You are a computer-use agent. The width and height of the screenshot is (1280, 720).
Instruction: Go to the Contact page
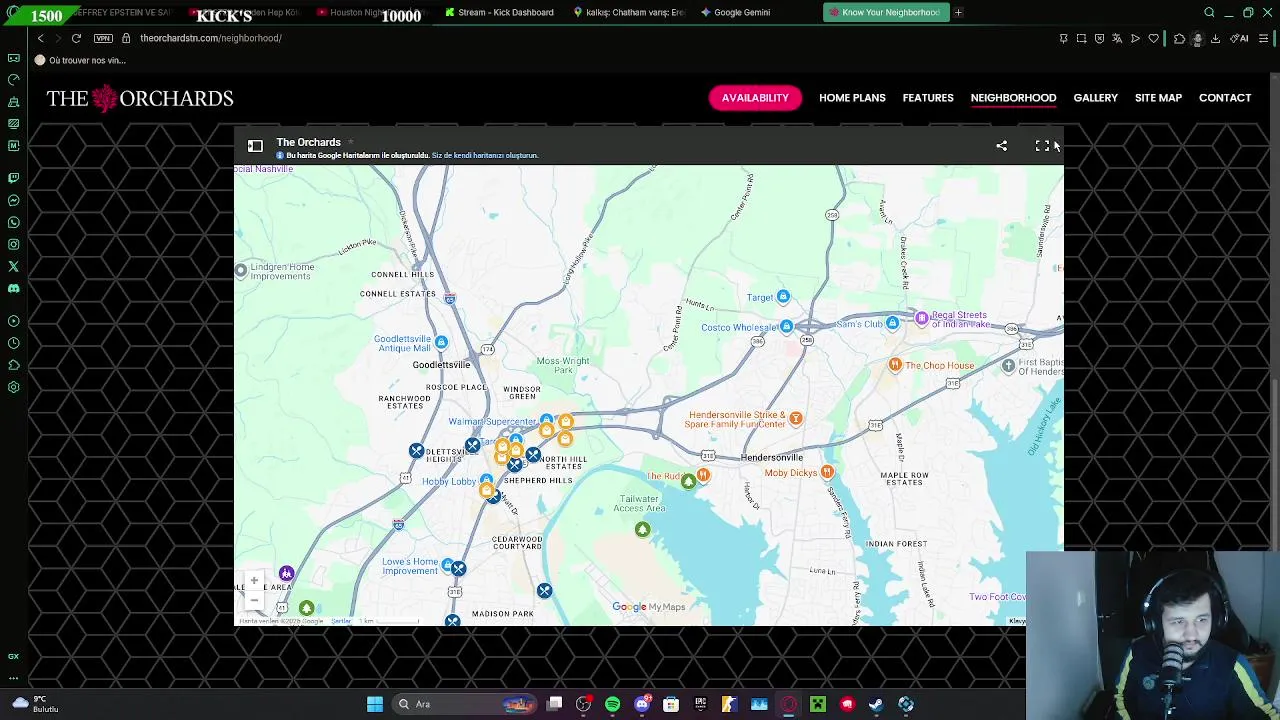1225,98
